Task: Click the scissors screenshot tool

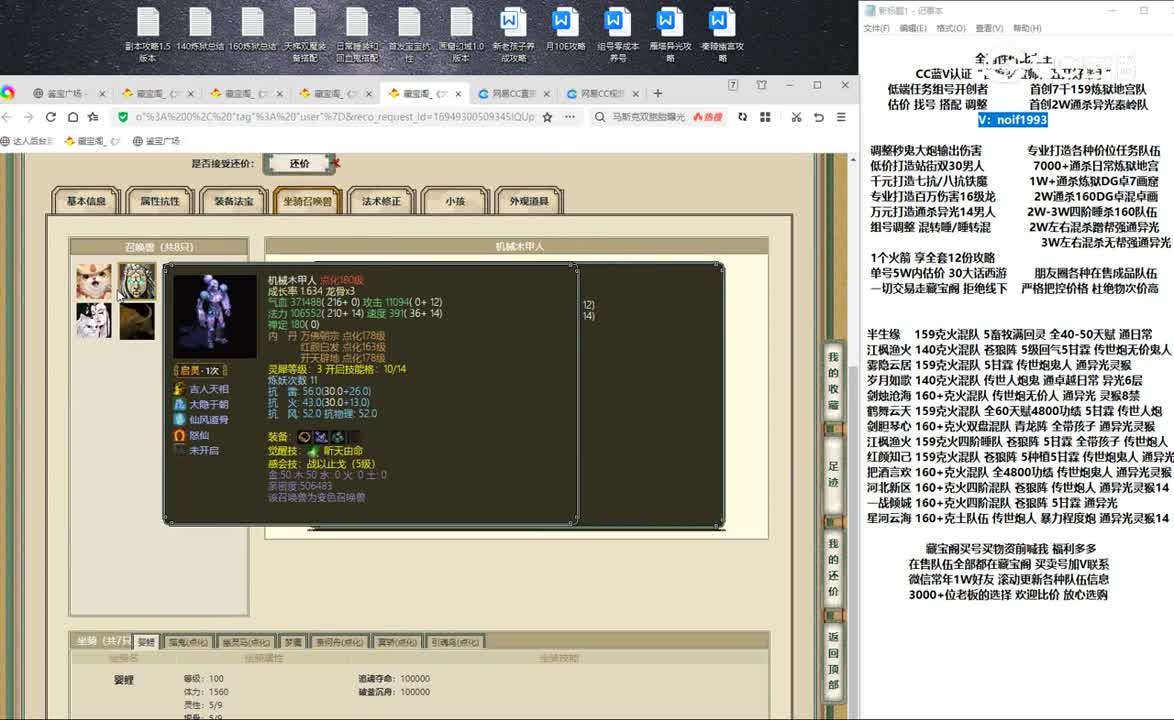Action: (796, 117)
